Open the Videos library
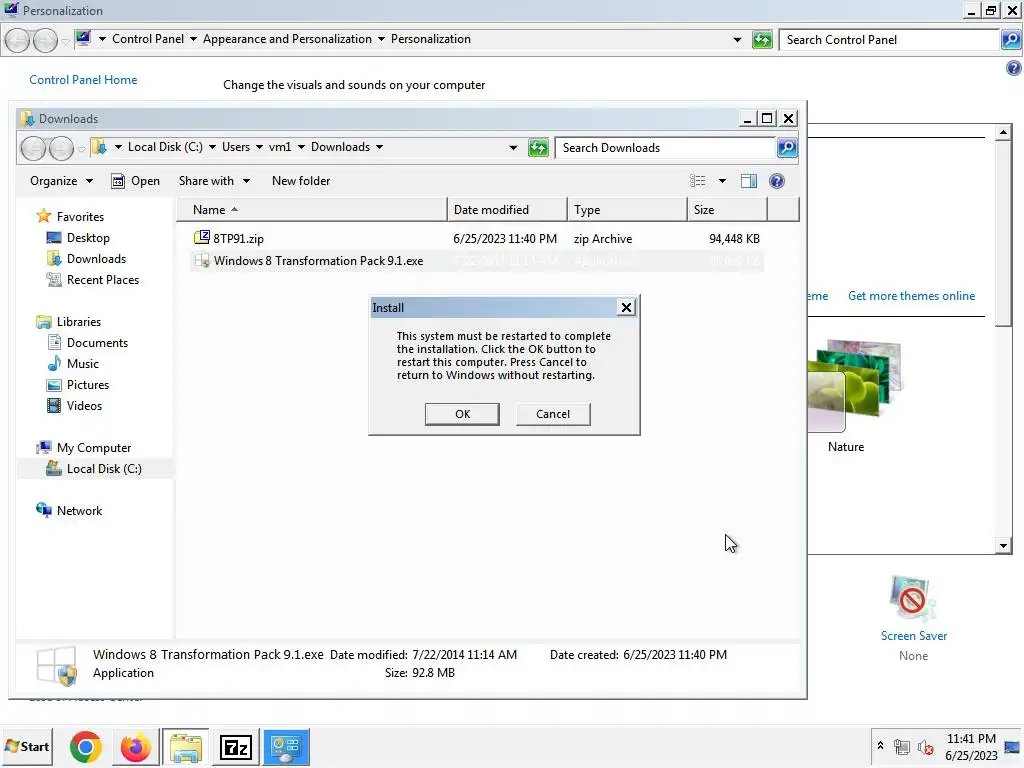The image size is (1024, 768). pyautogui.click(x=84, y=406)
